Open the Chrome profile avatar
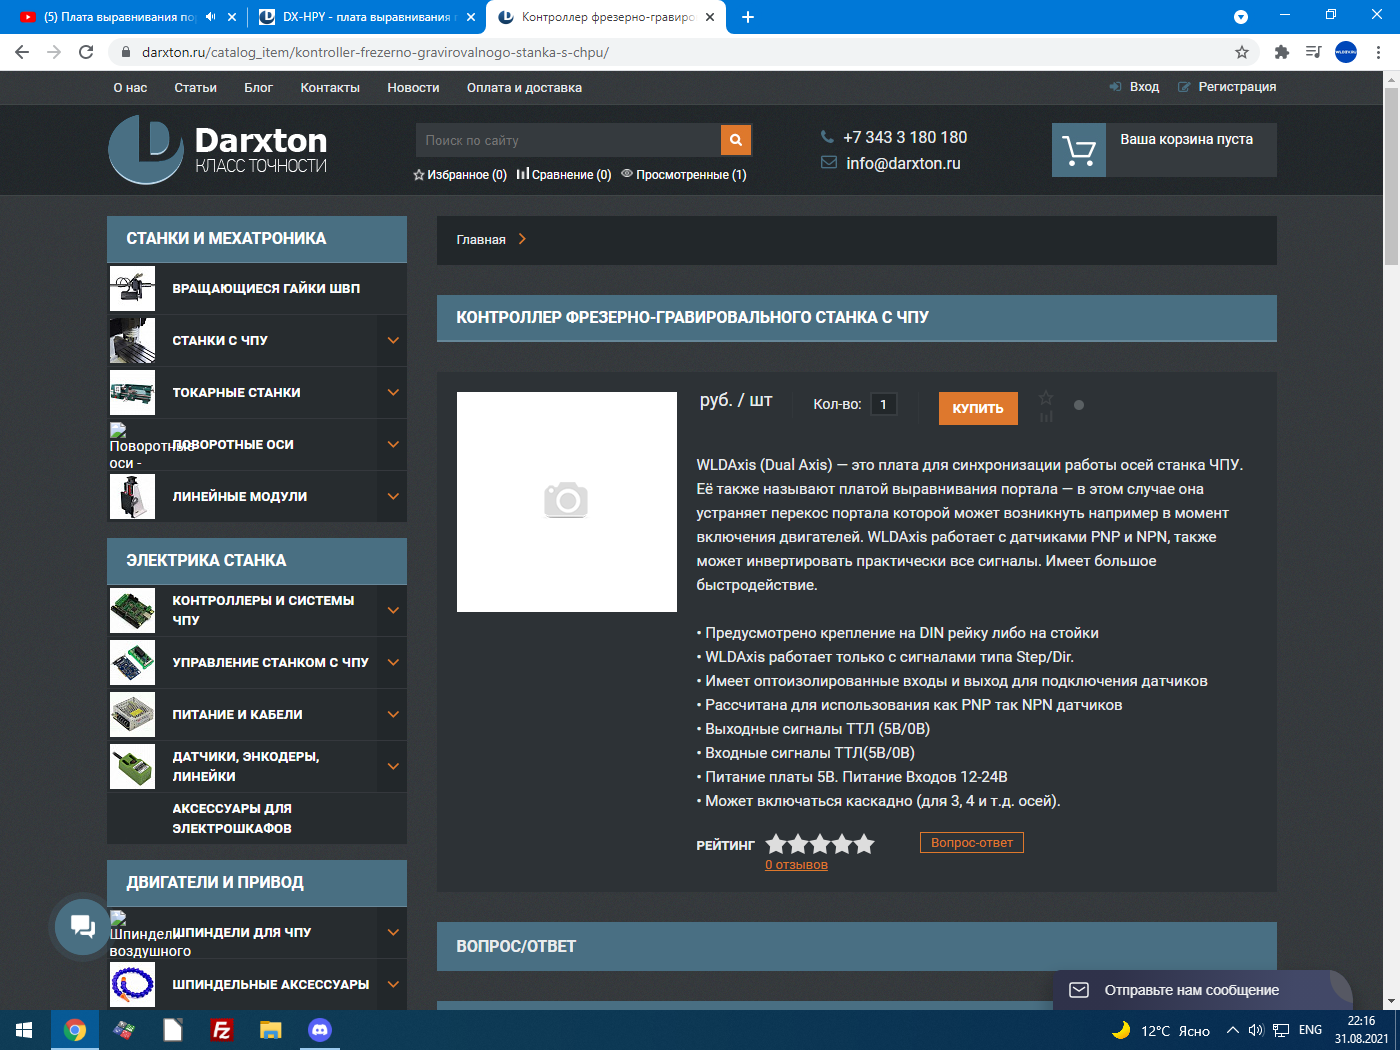The width and height of the screenshot is (1400, 1050). click(1346, 52)
